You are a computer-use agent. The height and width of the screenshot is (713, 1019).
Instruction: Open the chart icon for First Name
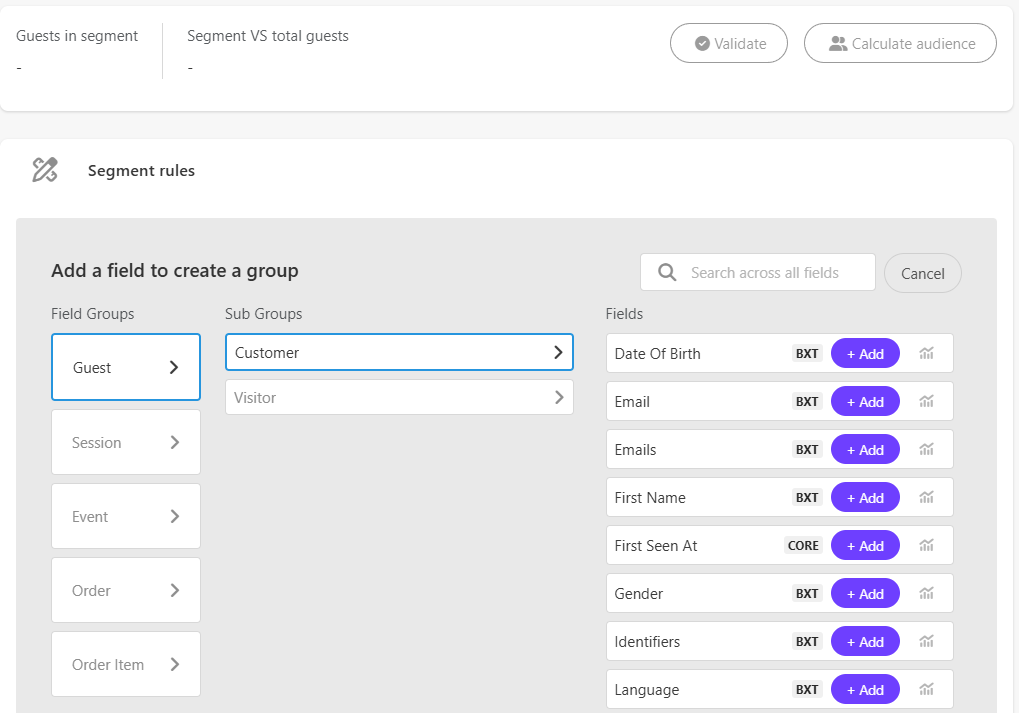pos(926,497)
